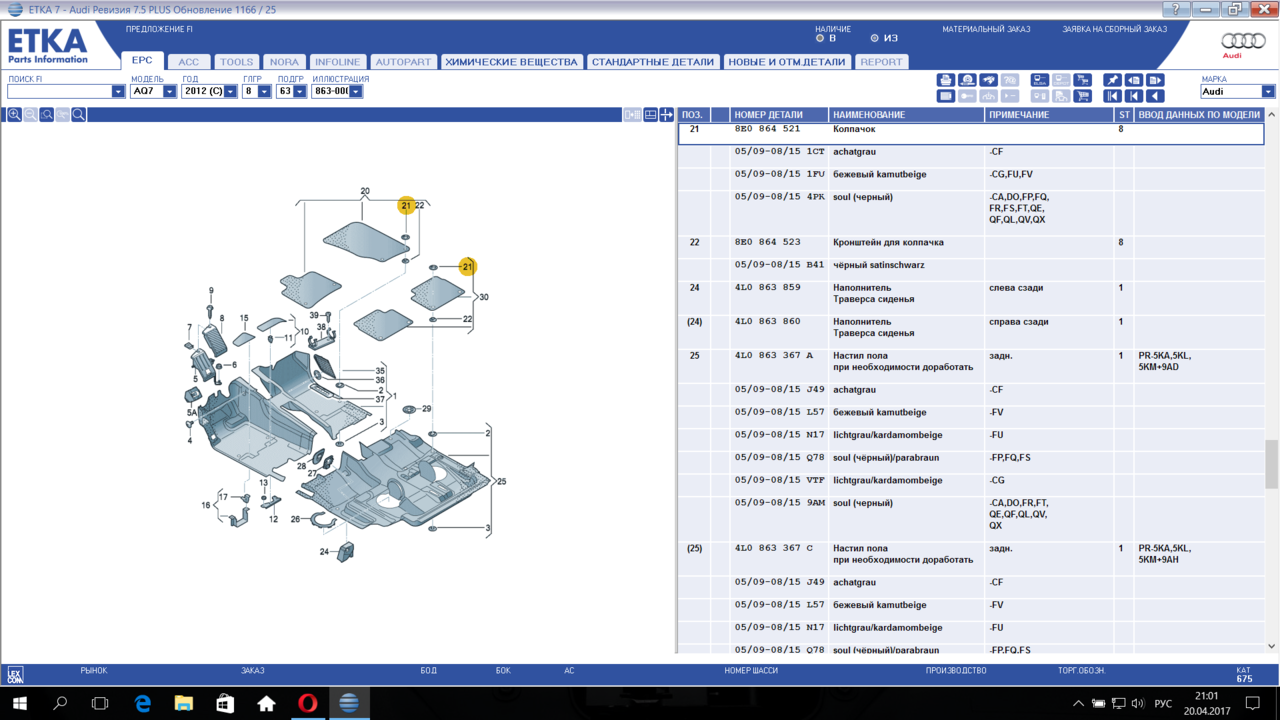The width and height of the screenshot is (1280, 720).
Task: Select part 4L0 863 367 A row
Action: pos(970,362)
